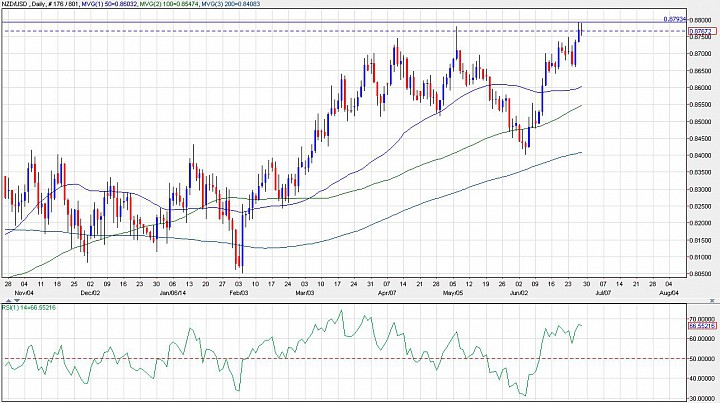Click the up-arrow icon above the RSI panel
The height and width of the screenshot is (403, 720).
9,300
